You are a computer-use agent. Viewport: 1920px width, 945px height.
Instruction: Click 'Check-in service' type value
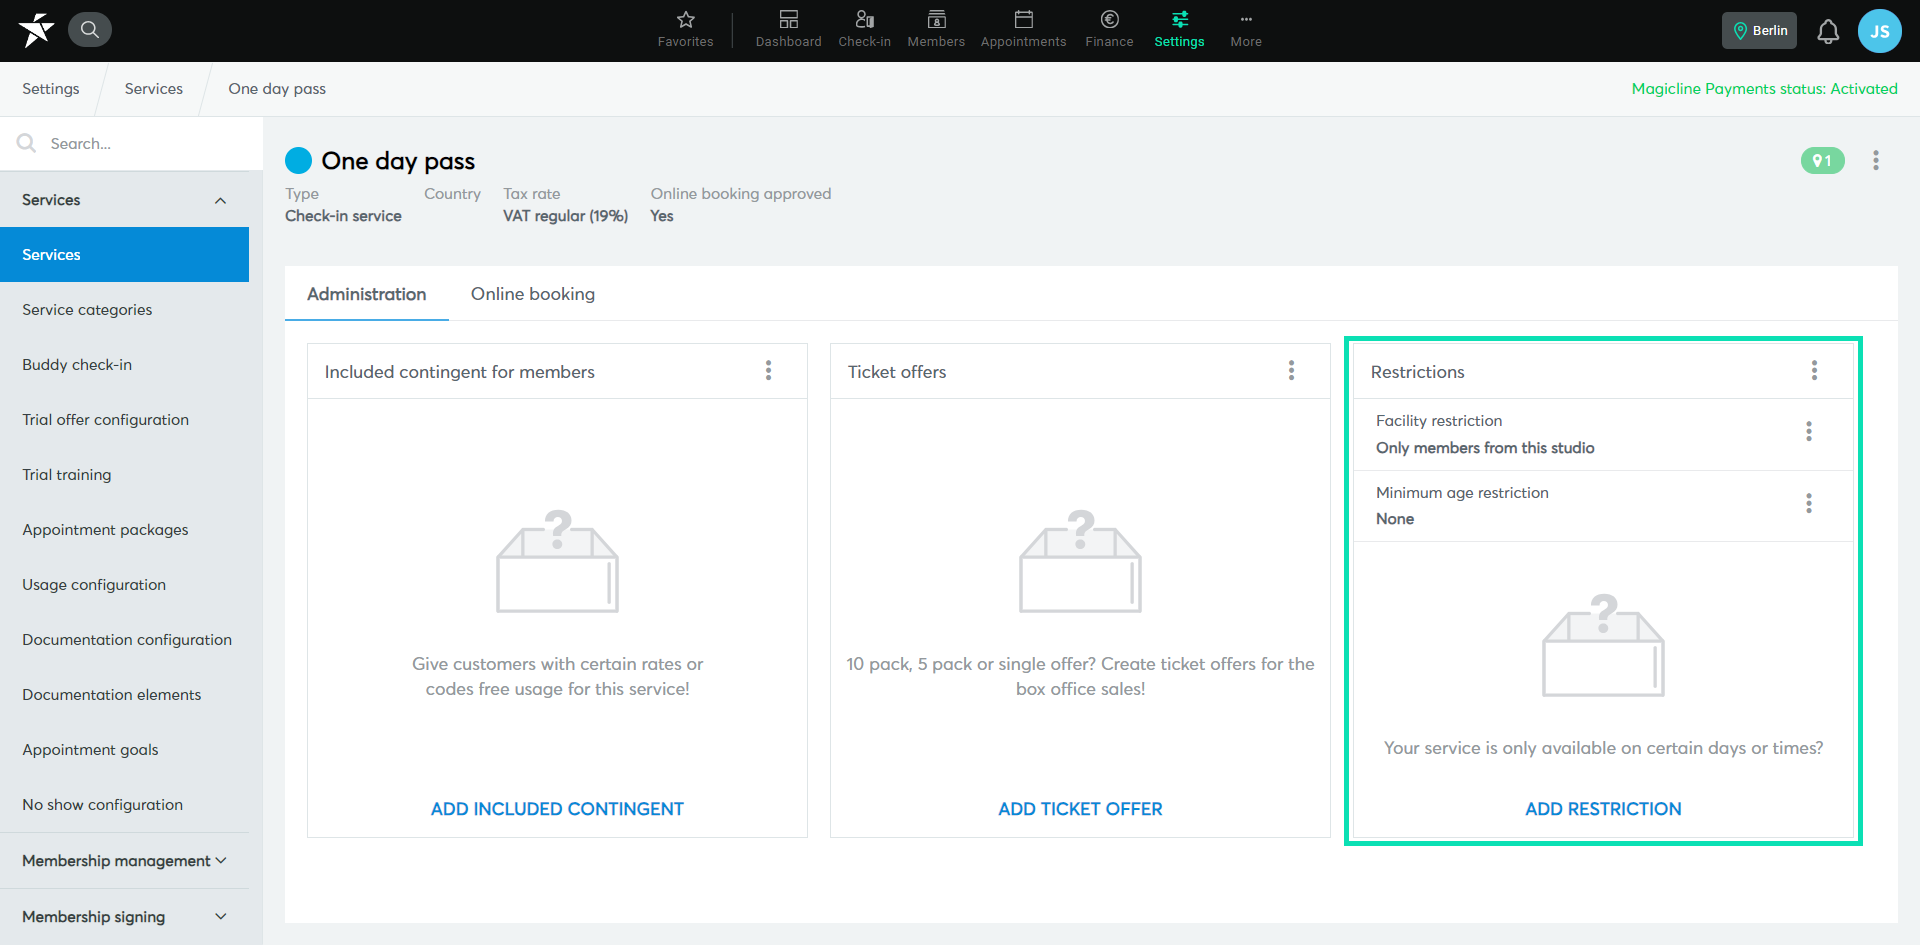click(x=343, y=216)
